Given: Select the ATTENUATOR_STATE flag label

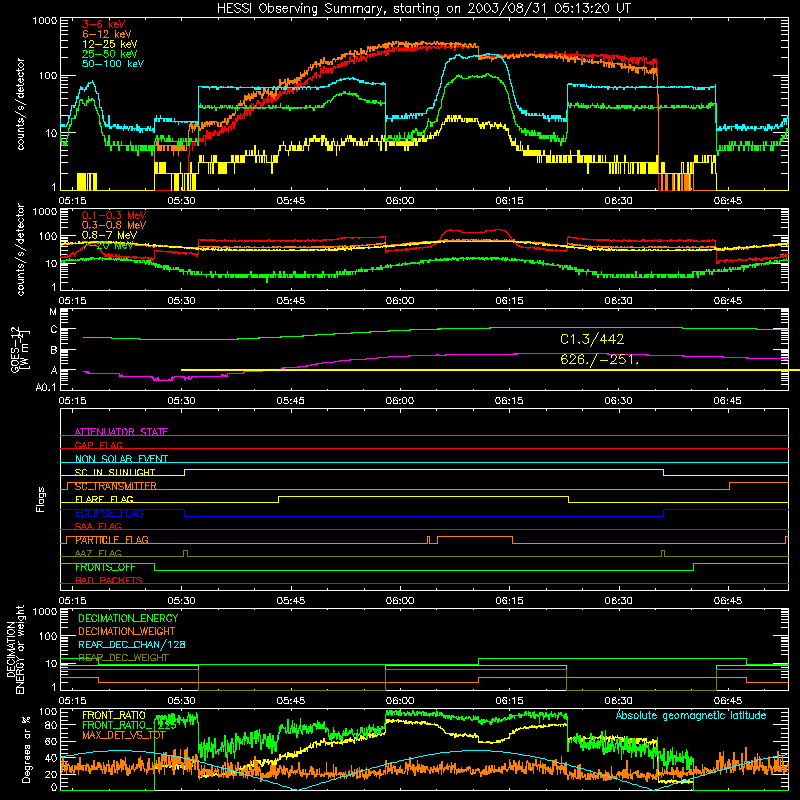Looking at the screenshot, I should pos(121,432).
